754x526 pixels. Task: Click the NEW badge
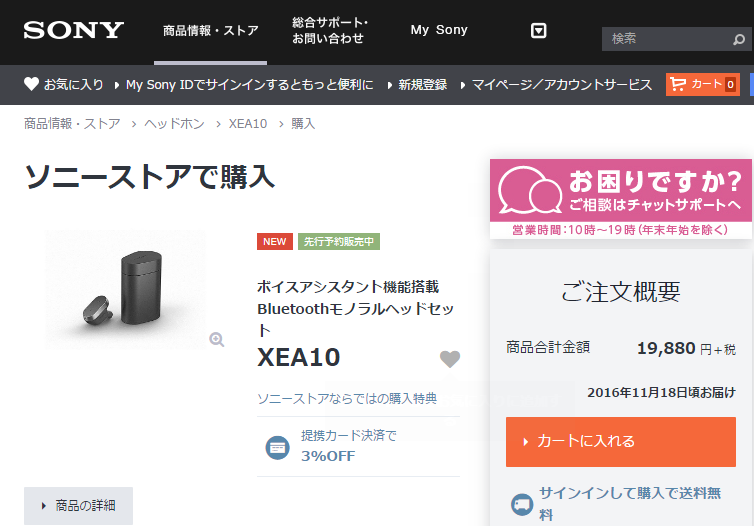pos(275,241)
